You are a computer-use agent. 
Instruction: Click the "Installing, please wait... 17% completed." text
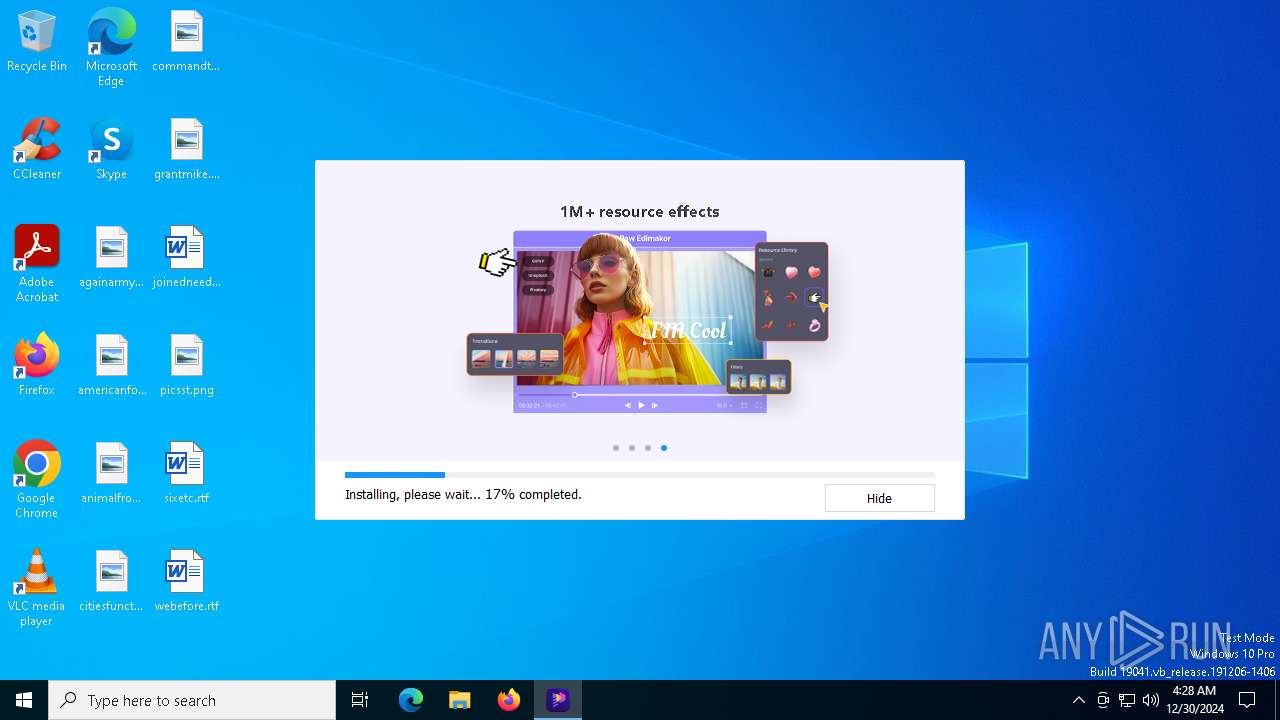(x=463, y=494)
